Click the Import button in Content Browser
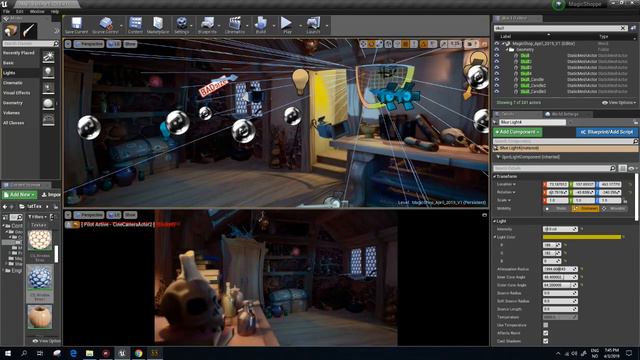 click(51, 195)
